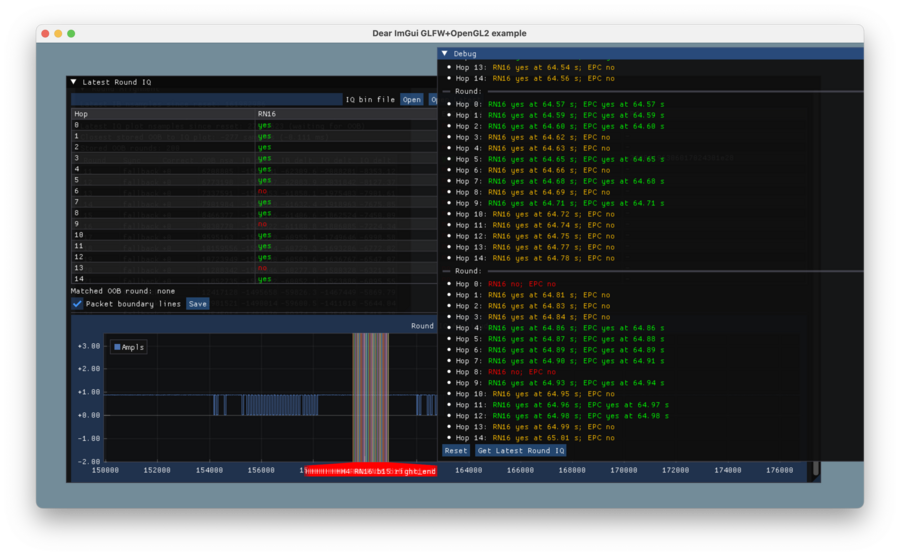Click the 'no' cell in Hop 13 row
The height and width of the screenshot is (556, 900).
262,268
